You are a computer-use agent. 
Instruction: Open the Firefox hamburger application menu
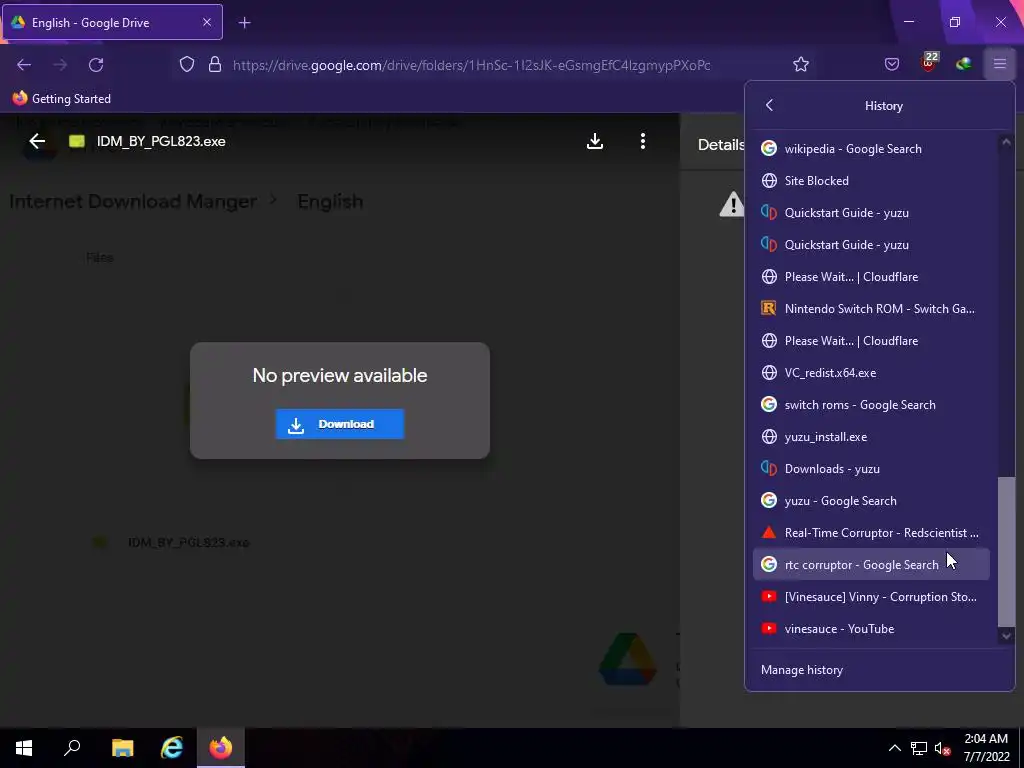[x=999, y=64]
